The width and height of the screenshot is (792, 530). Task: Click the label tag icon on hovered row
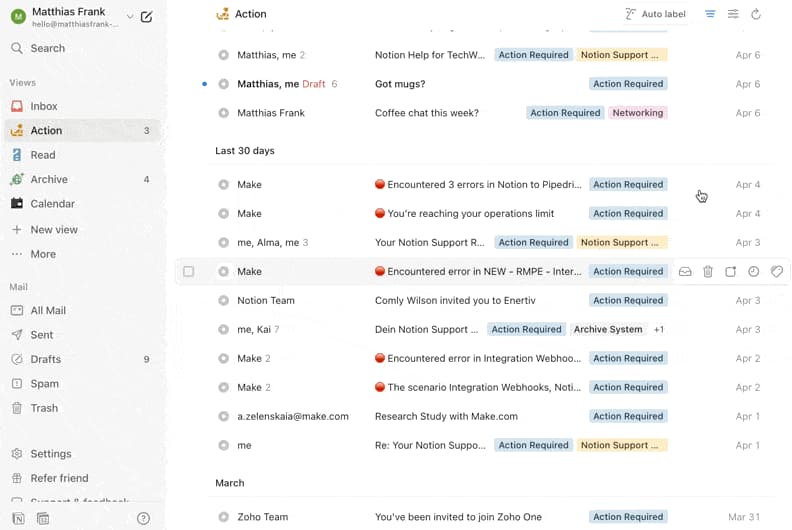[x=777, y=272]
